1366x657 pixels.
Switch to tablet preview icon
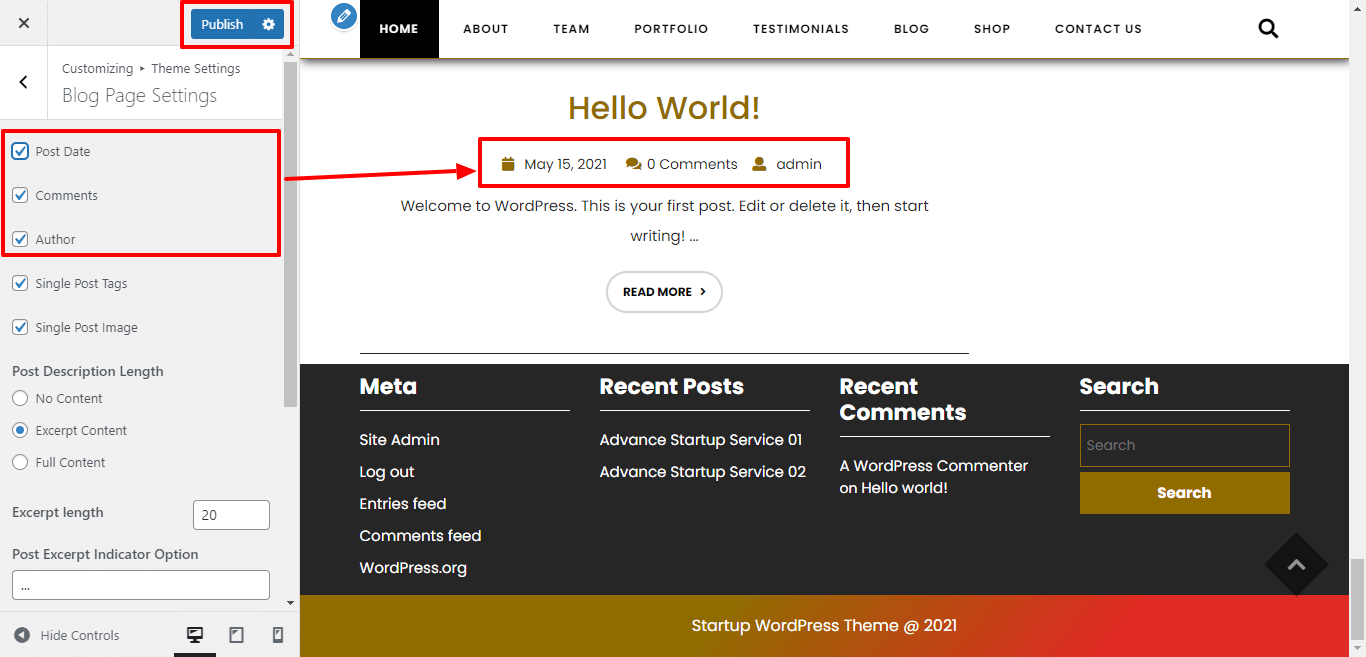point(237,635)
